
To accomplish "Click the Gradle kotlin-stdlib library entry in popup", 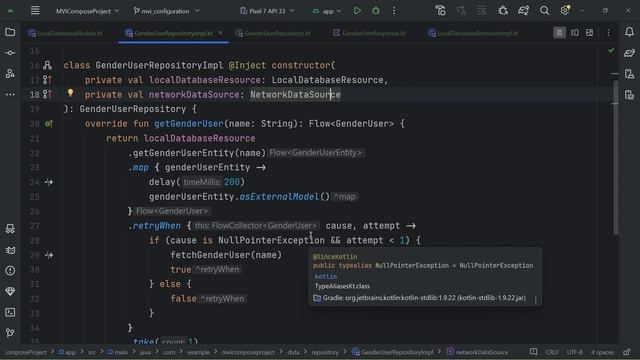I will coord(424,298).
